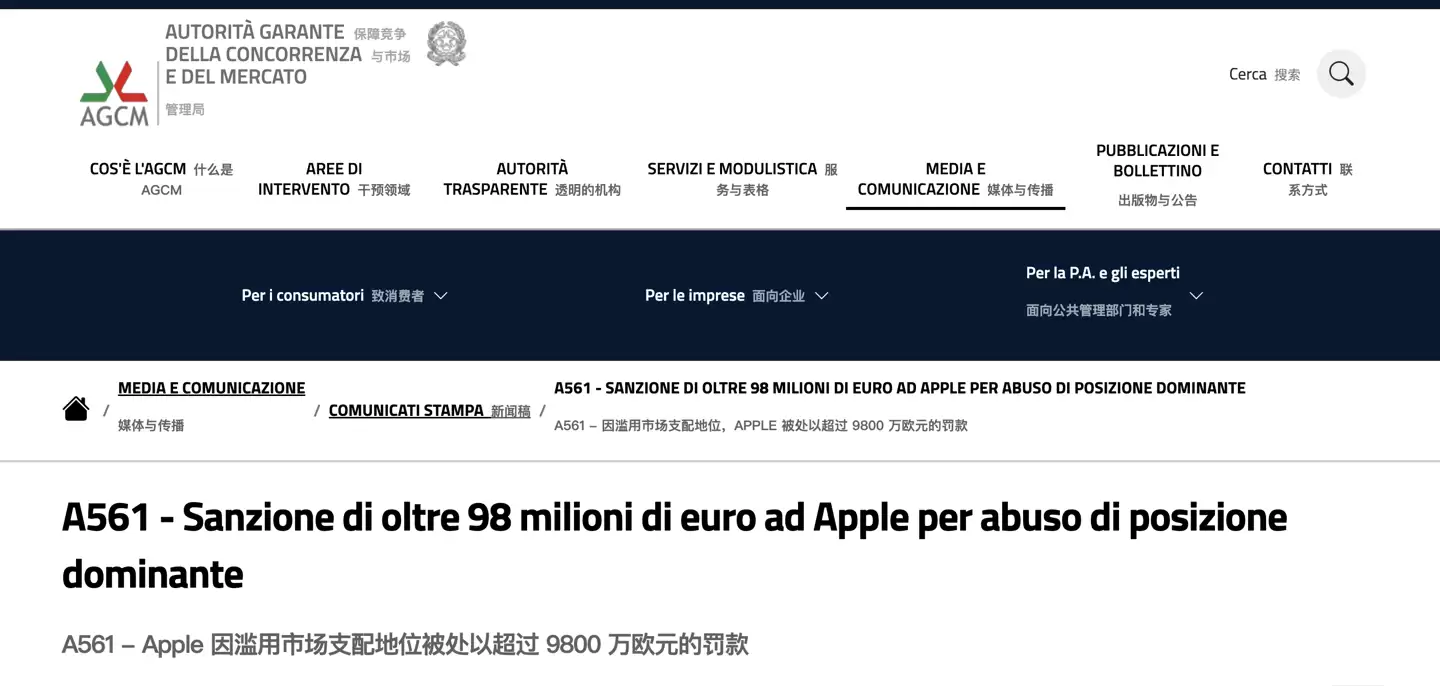This screenshot has height=686, width=1440.
Task: Click the Cerca search label
Action: (1247, 73)
